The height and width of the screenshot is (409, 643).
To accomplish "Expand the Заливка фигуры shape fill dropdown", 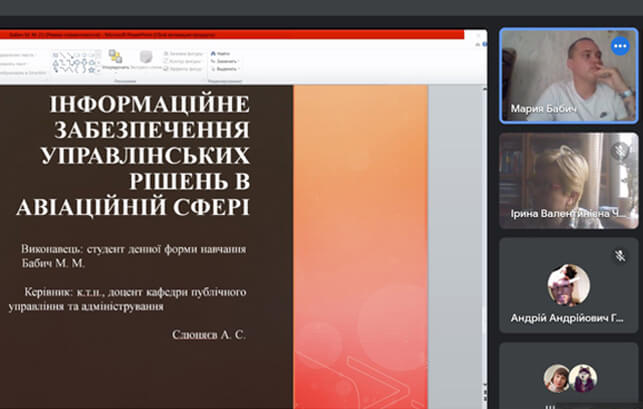I will (x=183, y=52).
